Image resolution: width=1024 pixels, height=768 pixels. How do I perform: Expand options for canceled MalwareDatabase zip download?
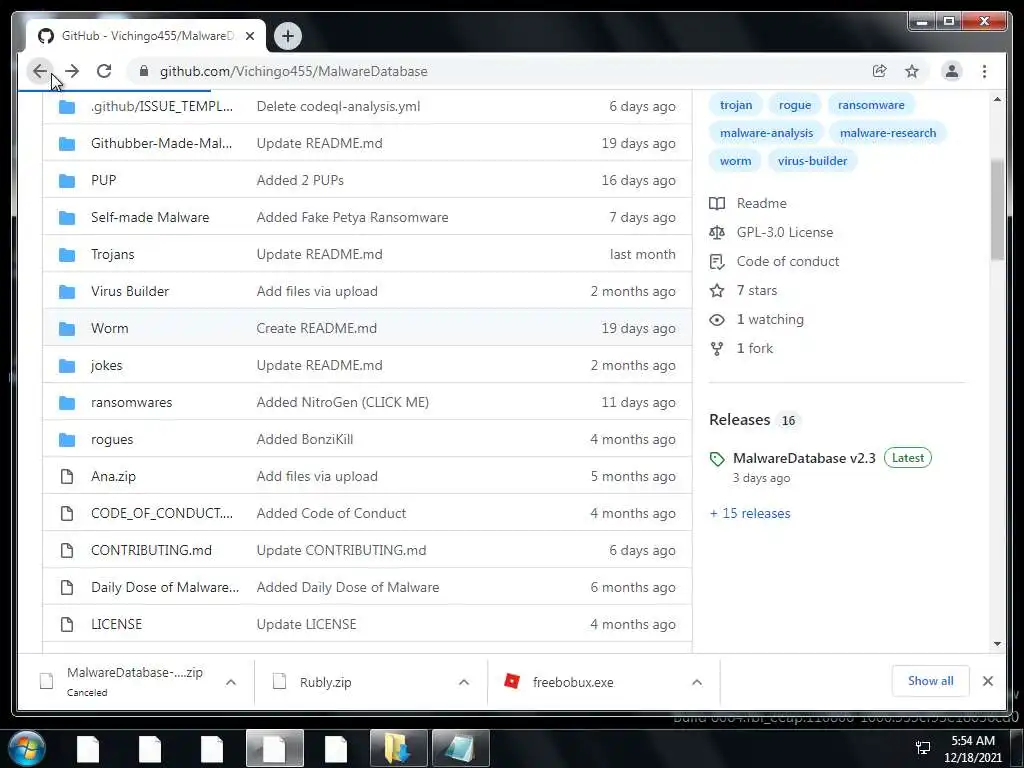point(231,682)
